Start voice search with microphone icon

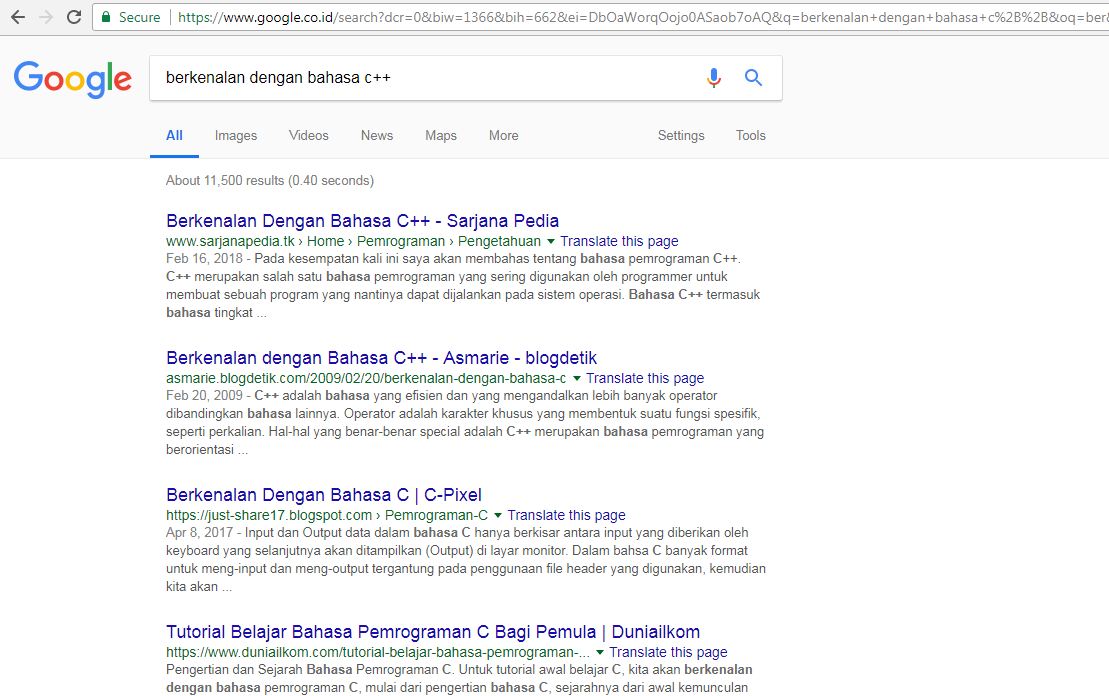click(714, 77)
